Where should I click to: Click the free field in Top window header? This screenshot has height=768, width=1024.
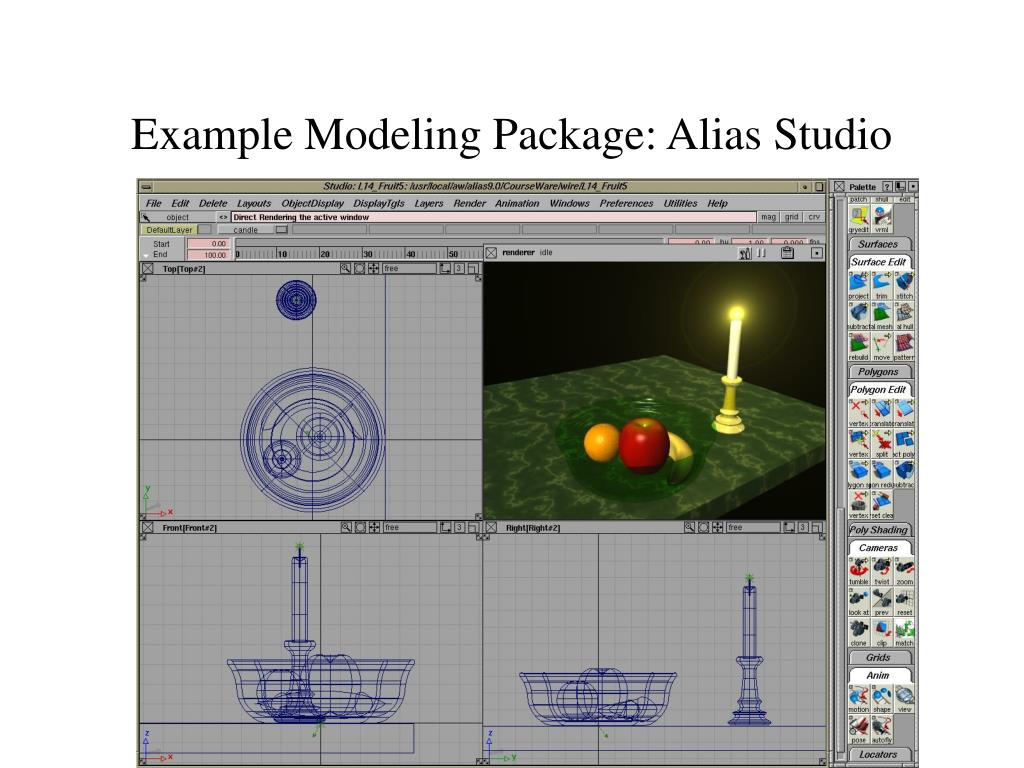409,268
